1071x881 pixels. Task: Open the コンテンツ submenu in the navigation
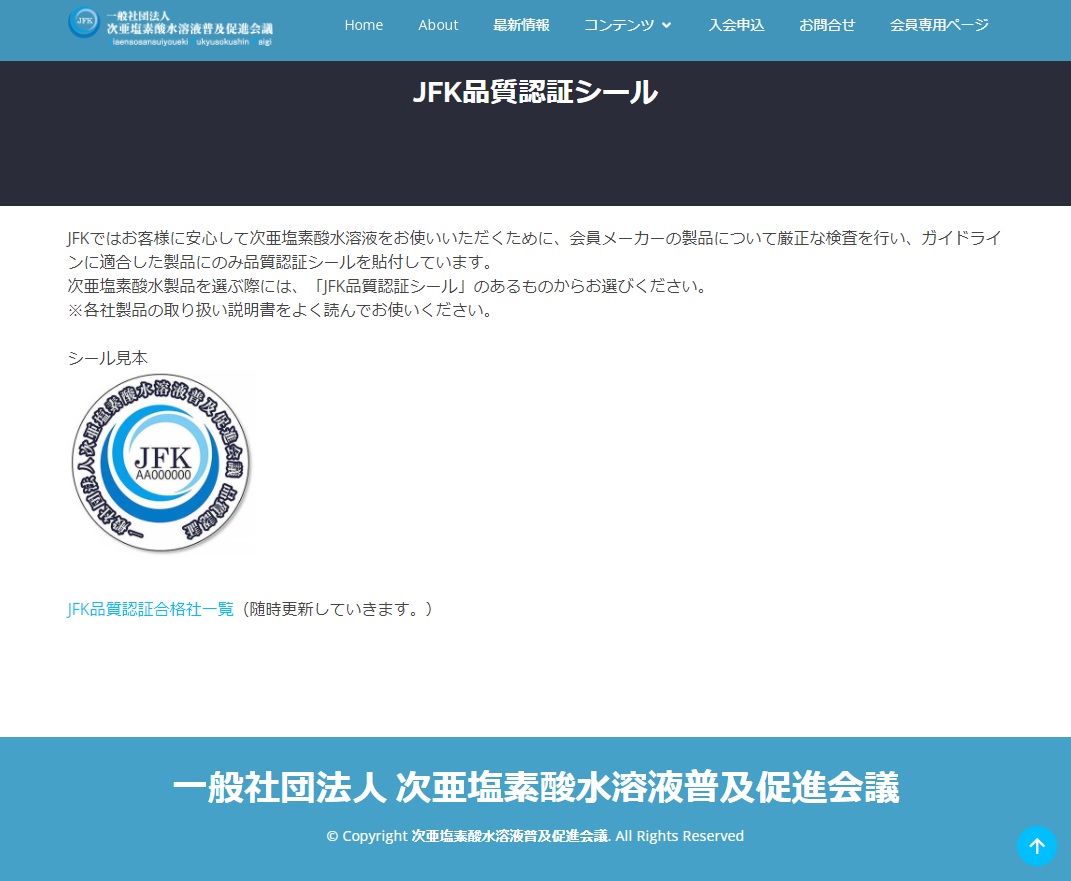click(x=620, y=25)
